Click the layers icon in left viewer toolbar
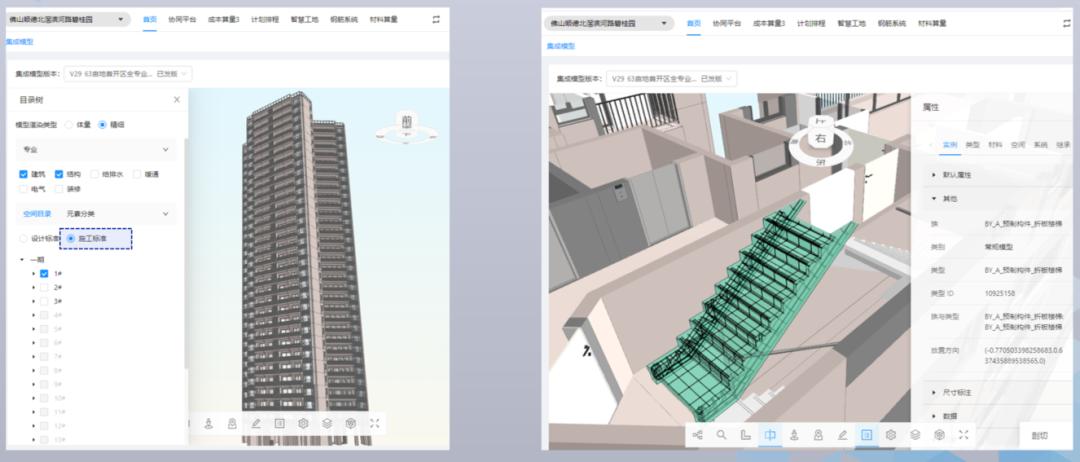Screen dimensions: 1080x462 pos(327,424)
